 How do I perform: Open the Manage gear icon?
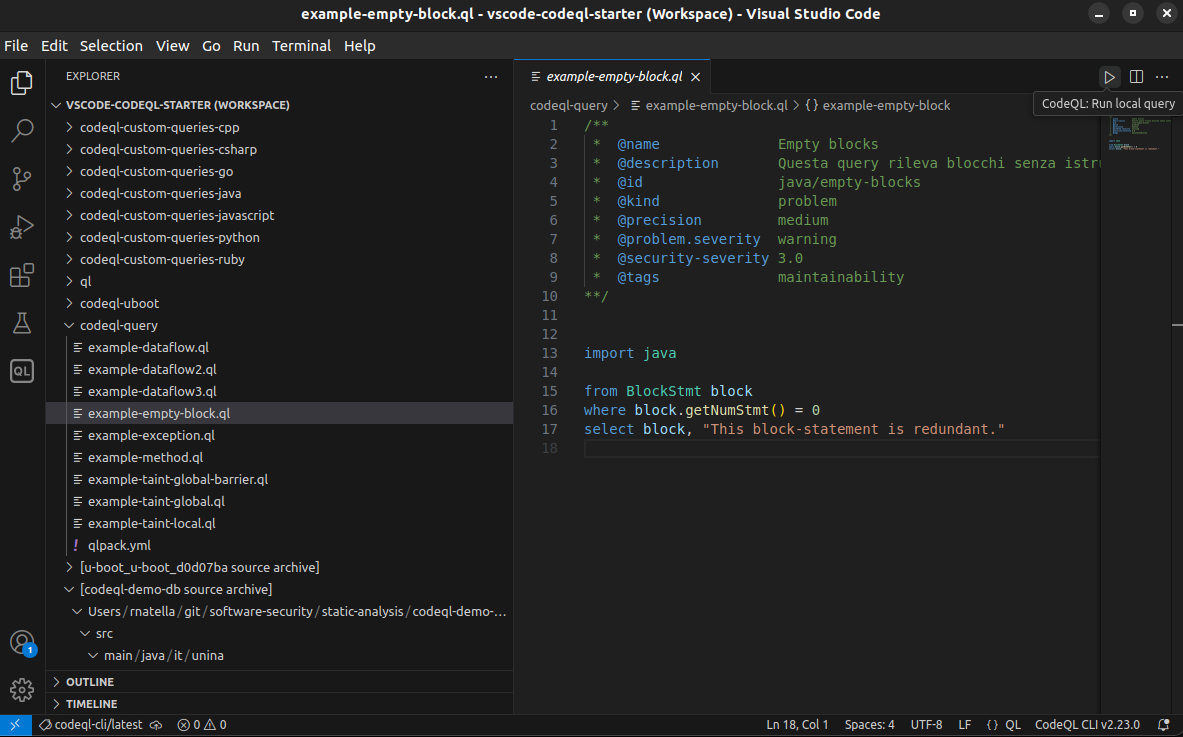[22, 689]
